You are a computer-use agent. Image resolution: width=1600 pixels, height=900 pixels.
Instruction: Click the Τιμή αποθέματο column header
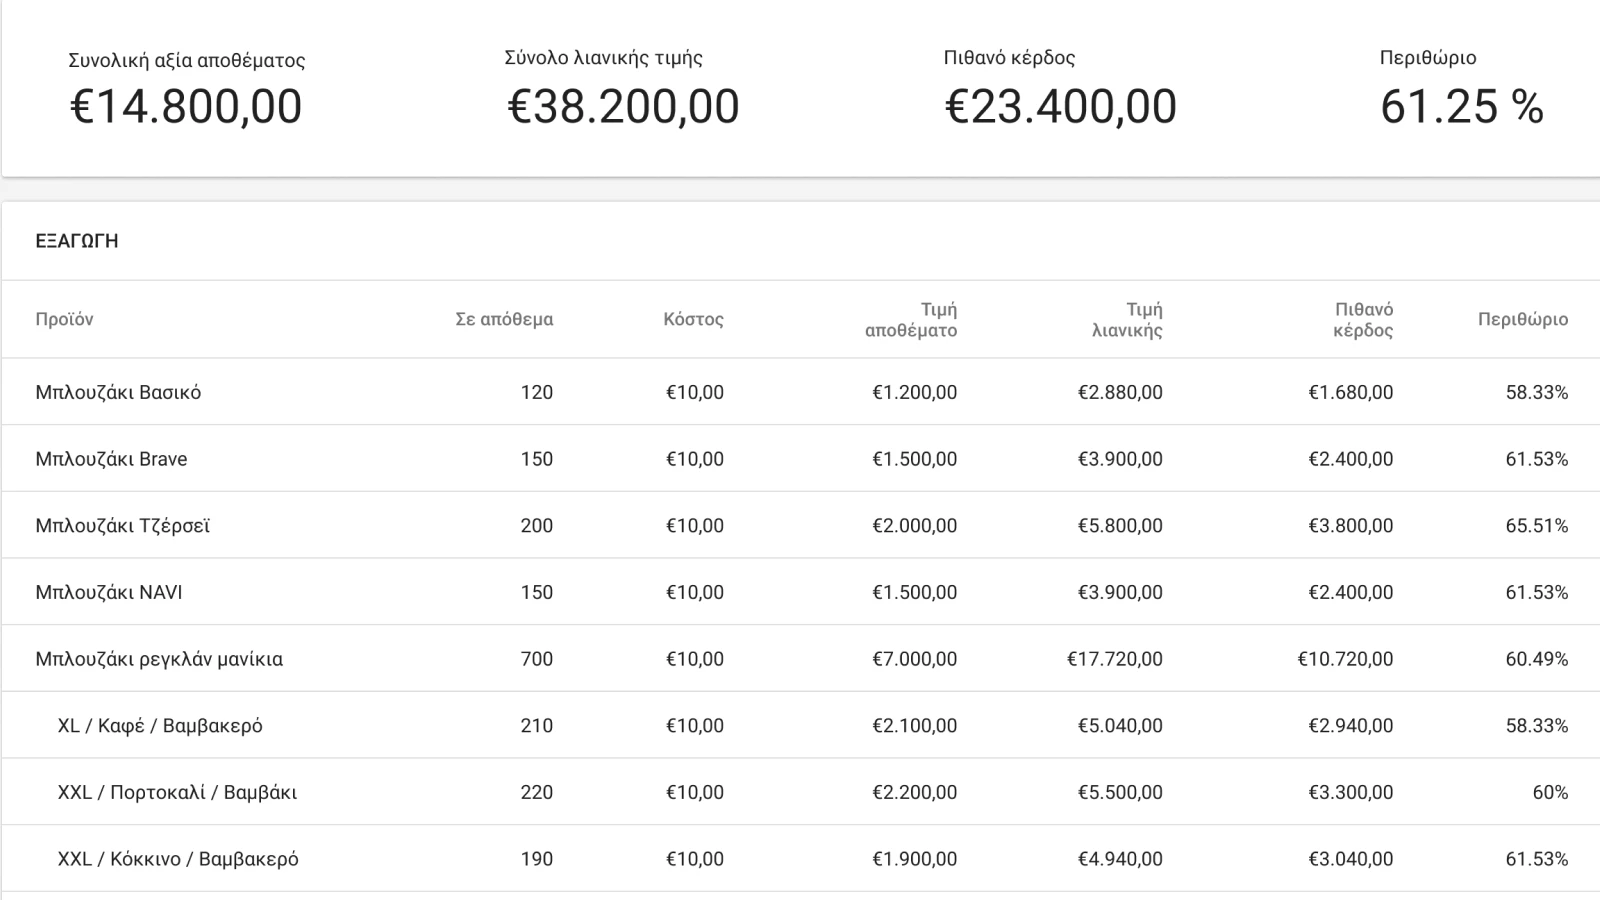coord(911,320)
